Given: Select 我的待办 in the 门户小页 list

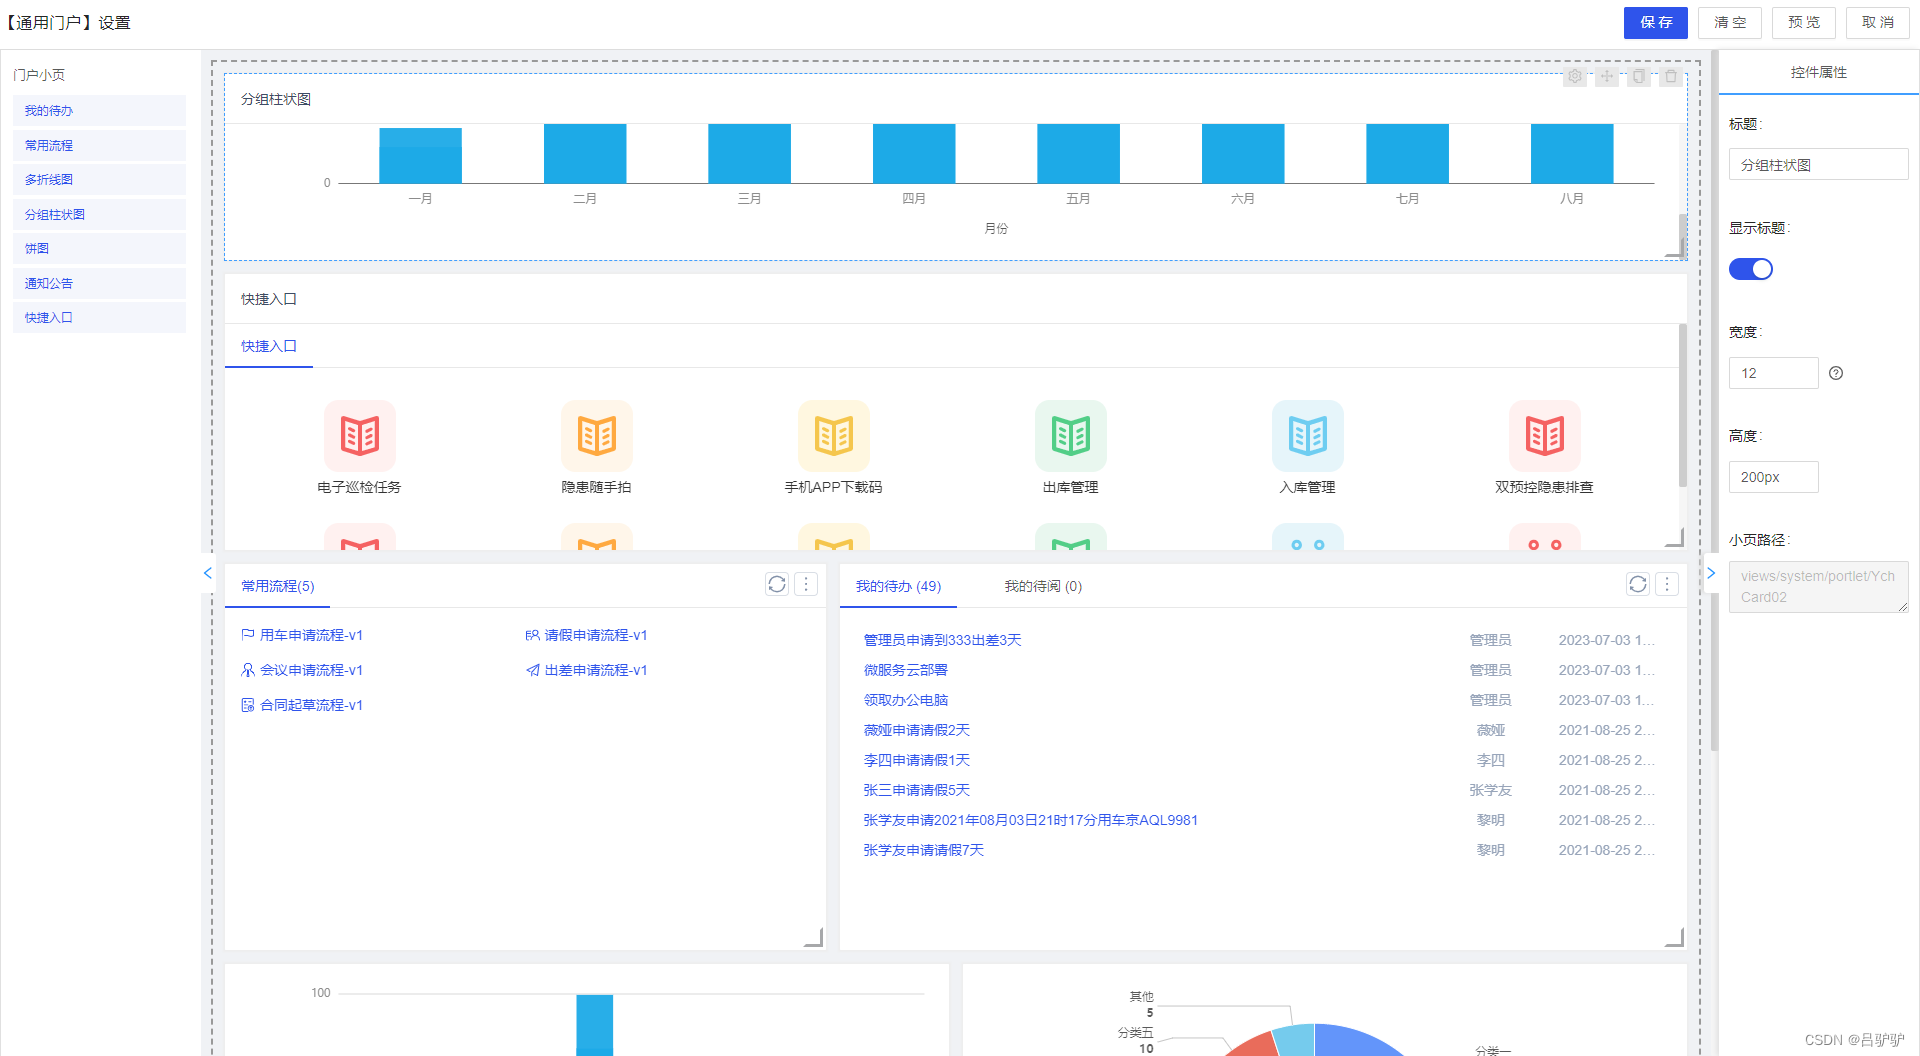Looking at the screenshot, I should coord(99,111).
